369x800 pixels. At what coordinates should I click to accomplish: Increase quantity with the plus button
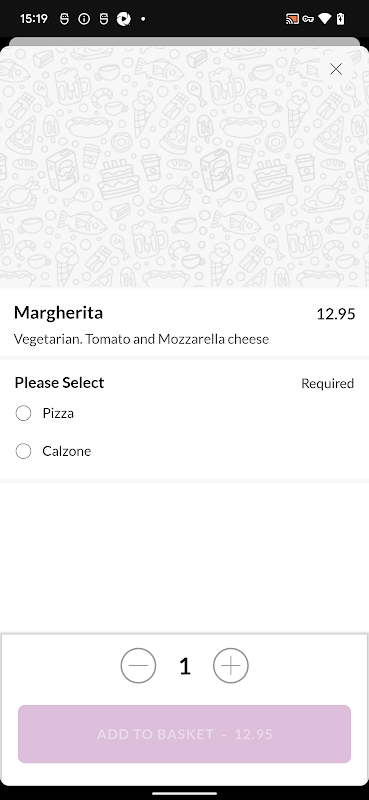coord(231,666)
